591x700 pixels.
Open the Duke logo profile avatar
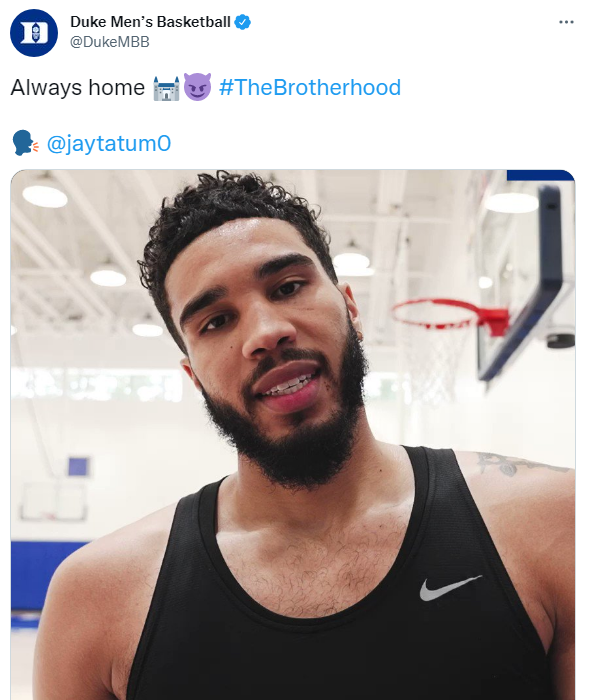tap(34, 33)
